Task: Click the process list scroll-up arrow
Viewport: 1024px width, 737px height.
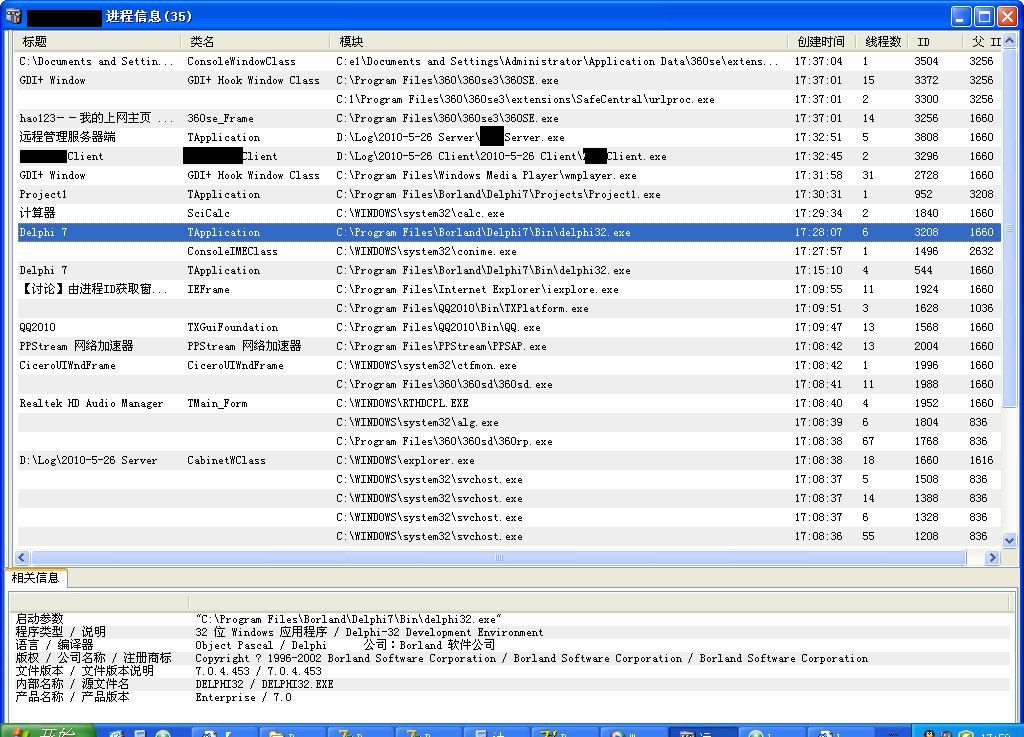Action: [1009, 40]
